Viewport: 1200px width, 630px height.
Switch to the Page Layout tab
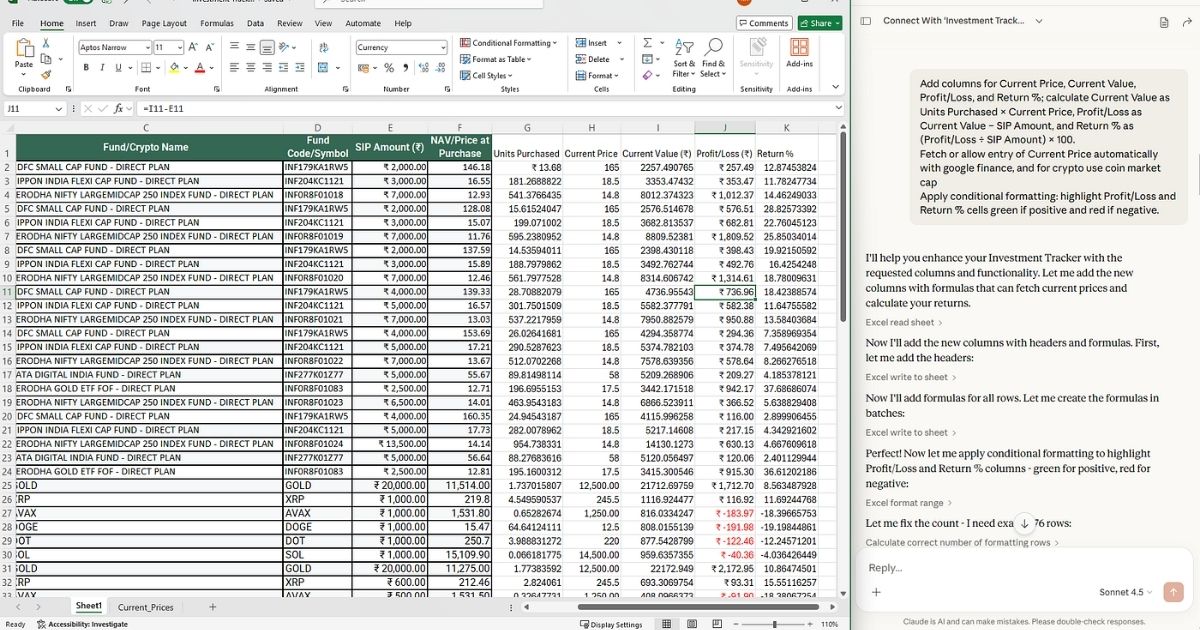[x=164, y=23]
